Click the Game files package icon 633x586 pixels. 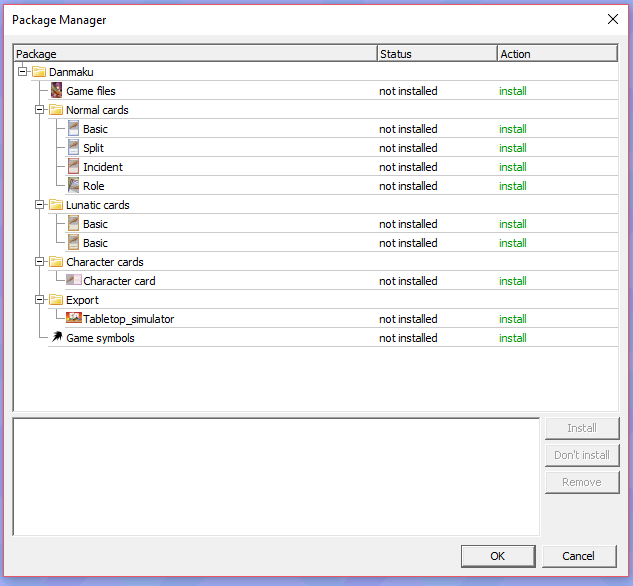57,90
